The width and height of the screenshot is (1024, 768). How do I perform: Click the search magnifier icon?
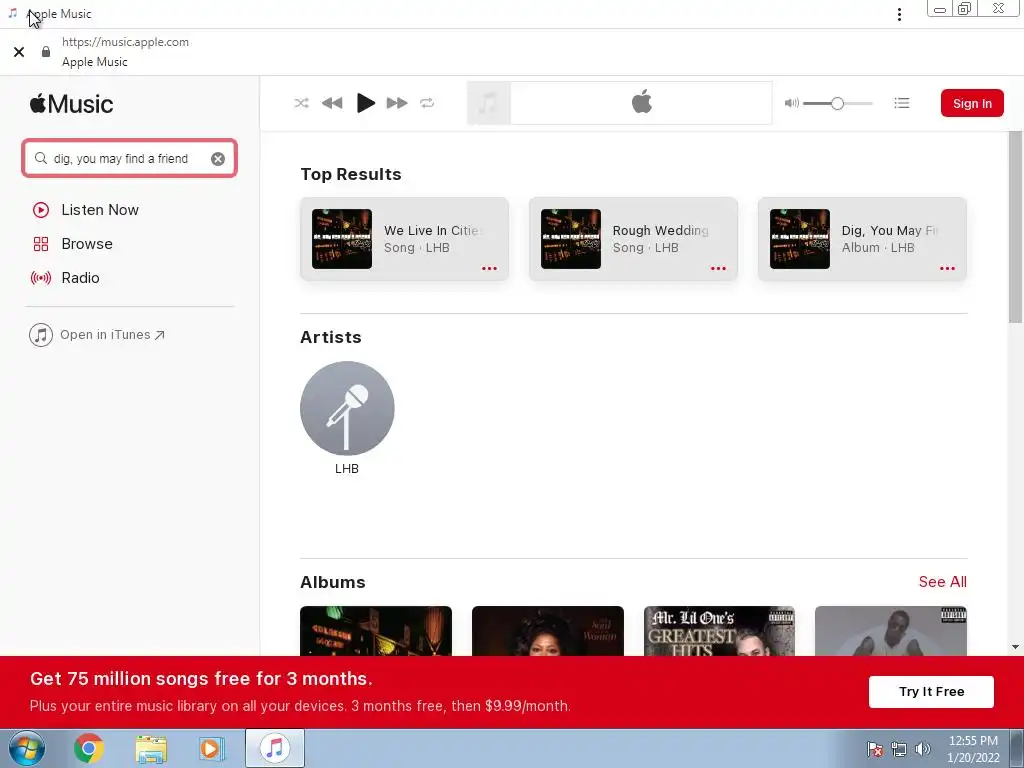(x=40, y=158)
